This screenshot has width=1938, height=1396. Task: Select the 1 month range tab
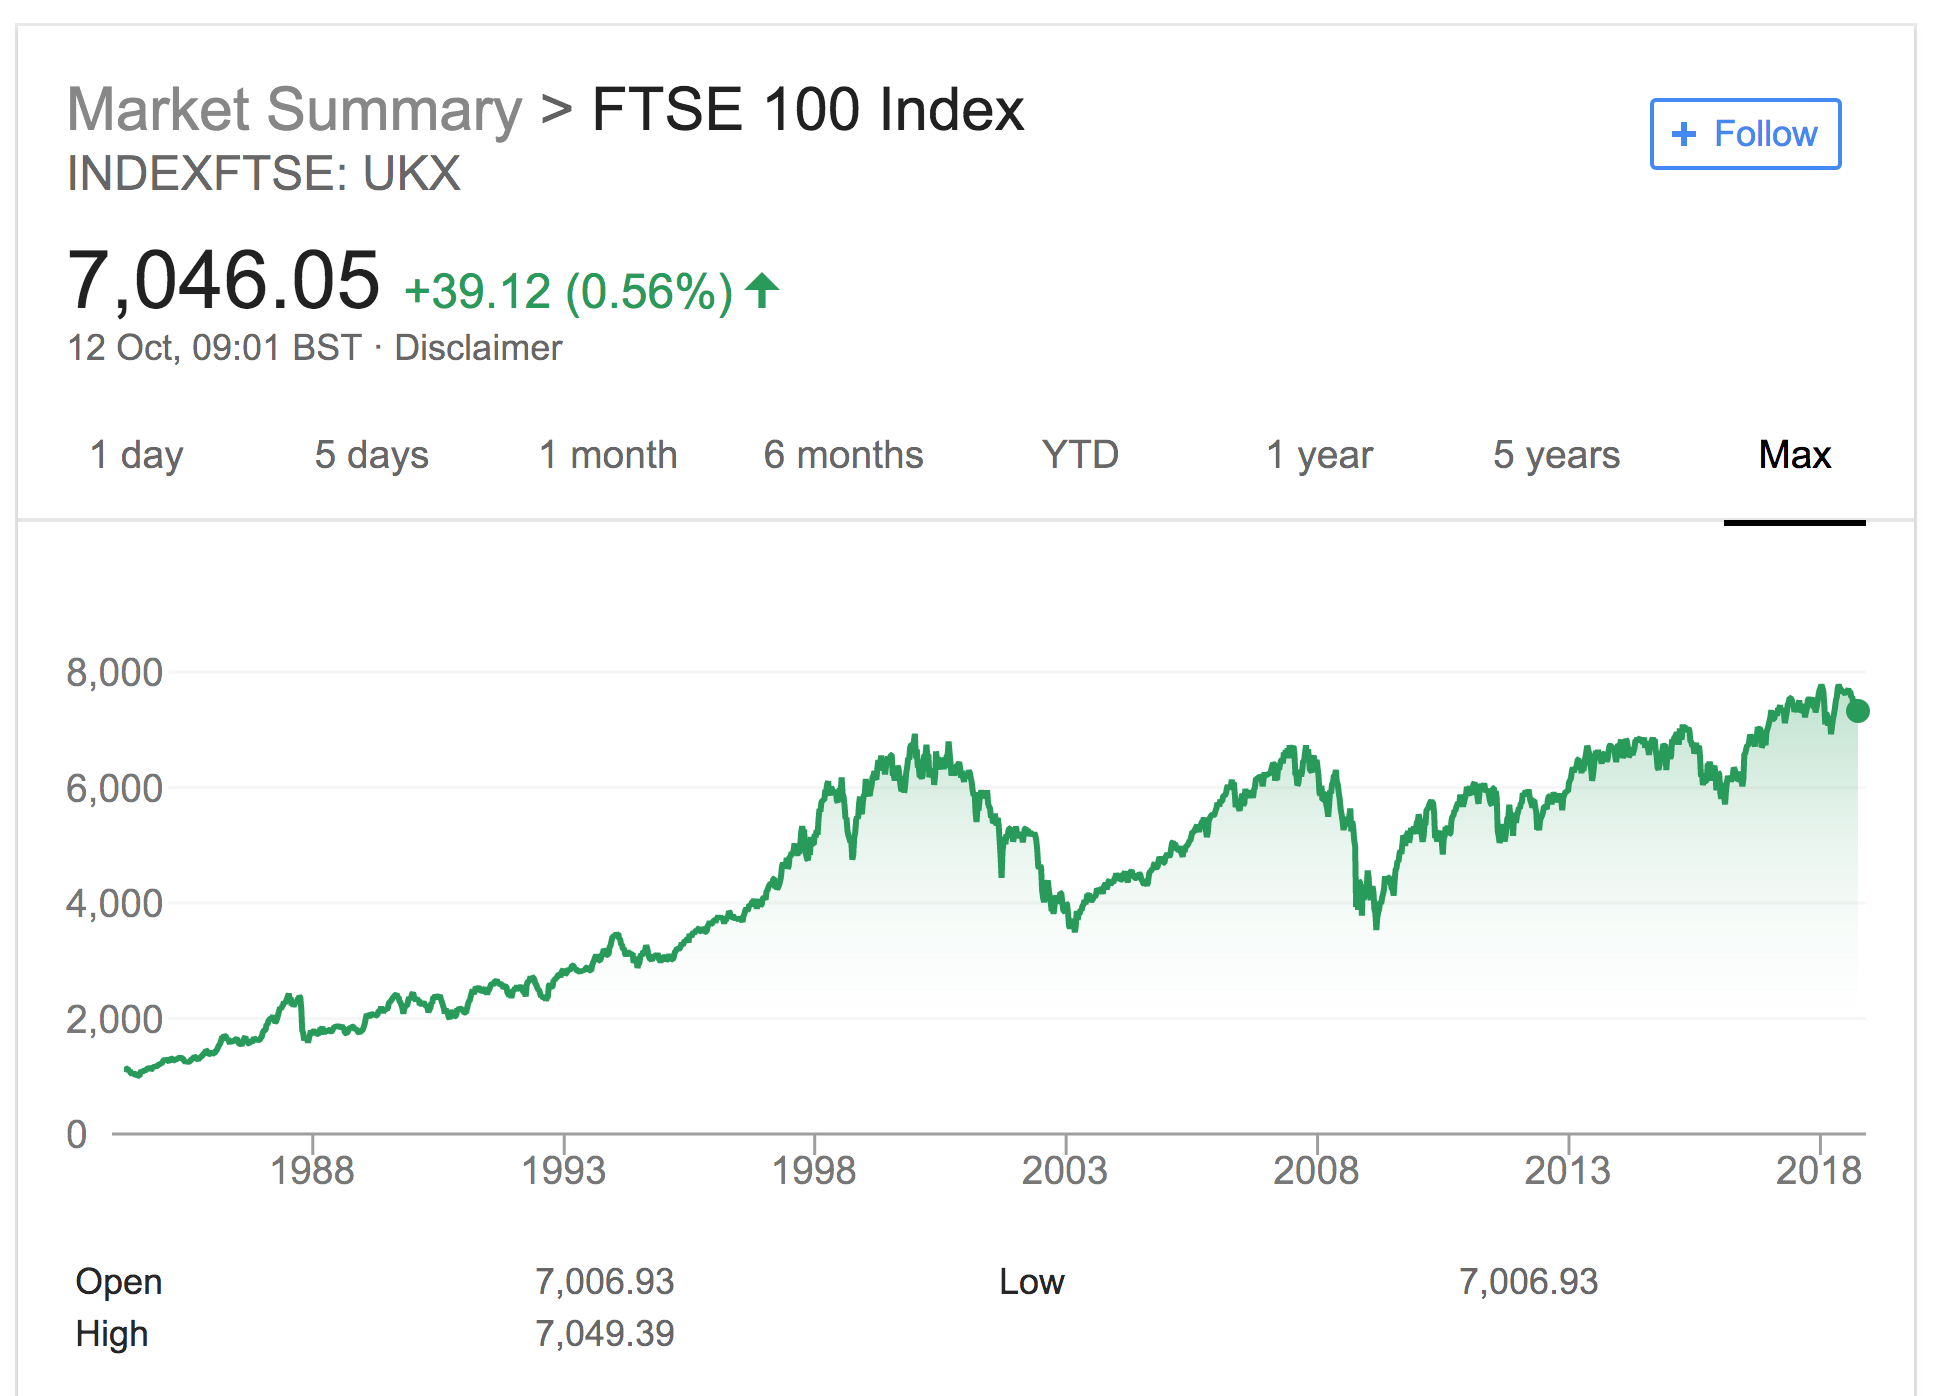(x=608, y=455)
